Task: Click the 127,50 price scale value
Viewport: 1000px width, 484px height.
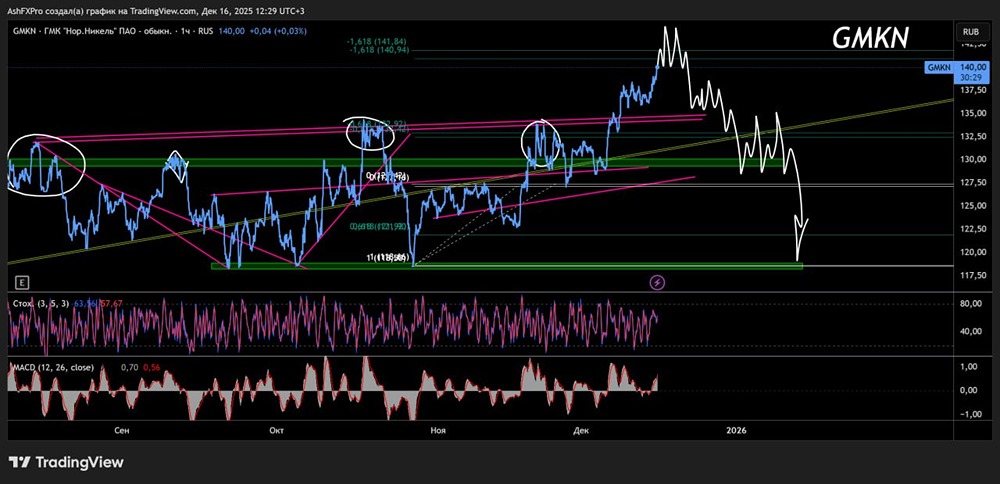Action: point(972,182)
